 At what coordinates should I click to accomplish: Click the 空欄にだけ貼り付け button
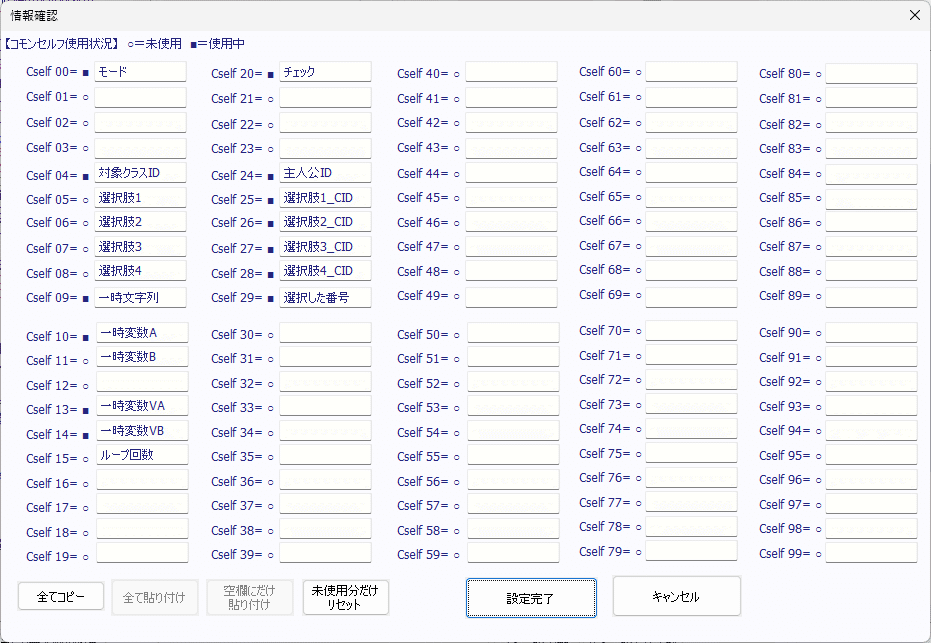coord(249,597)
